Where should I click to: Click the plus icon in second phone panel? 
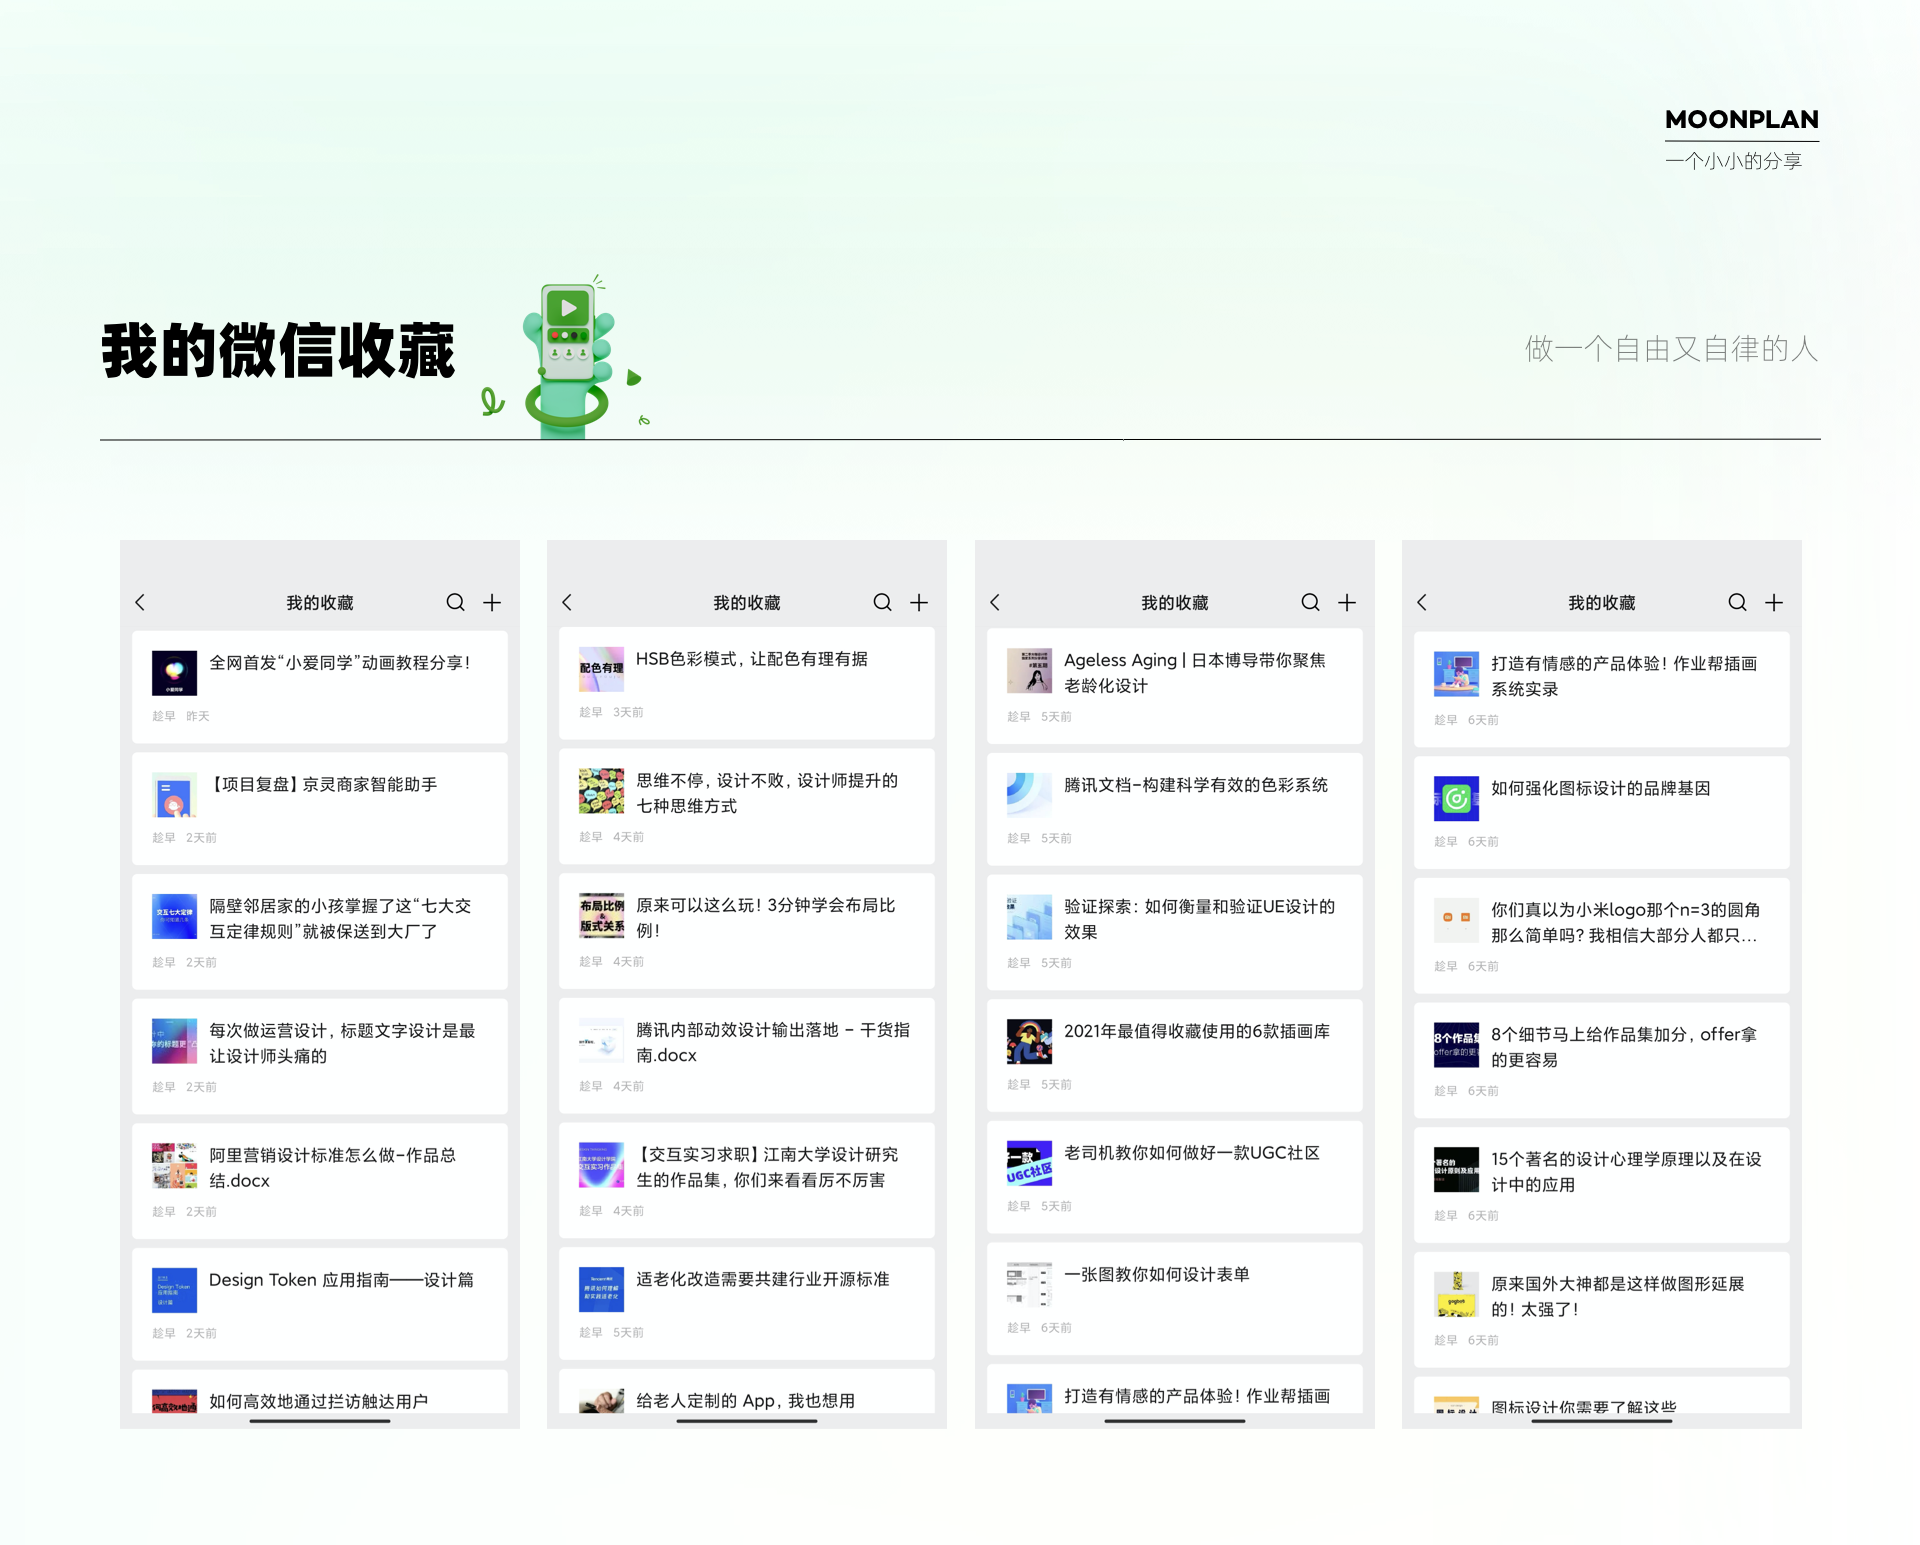coord(919,602)
